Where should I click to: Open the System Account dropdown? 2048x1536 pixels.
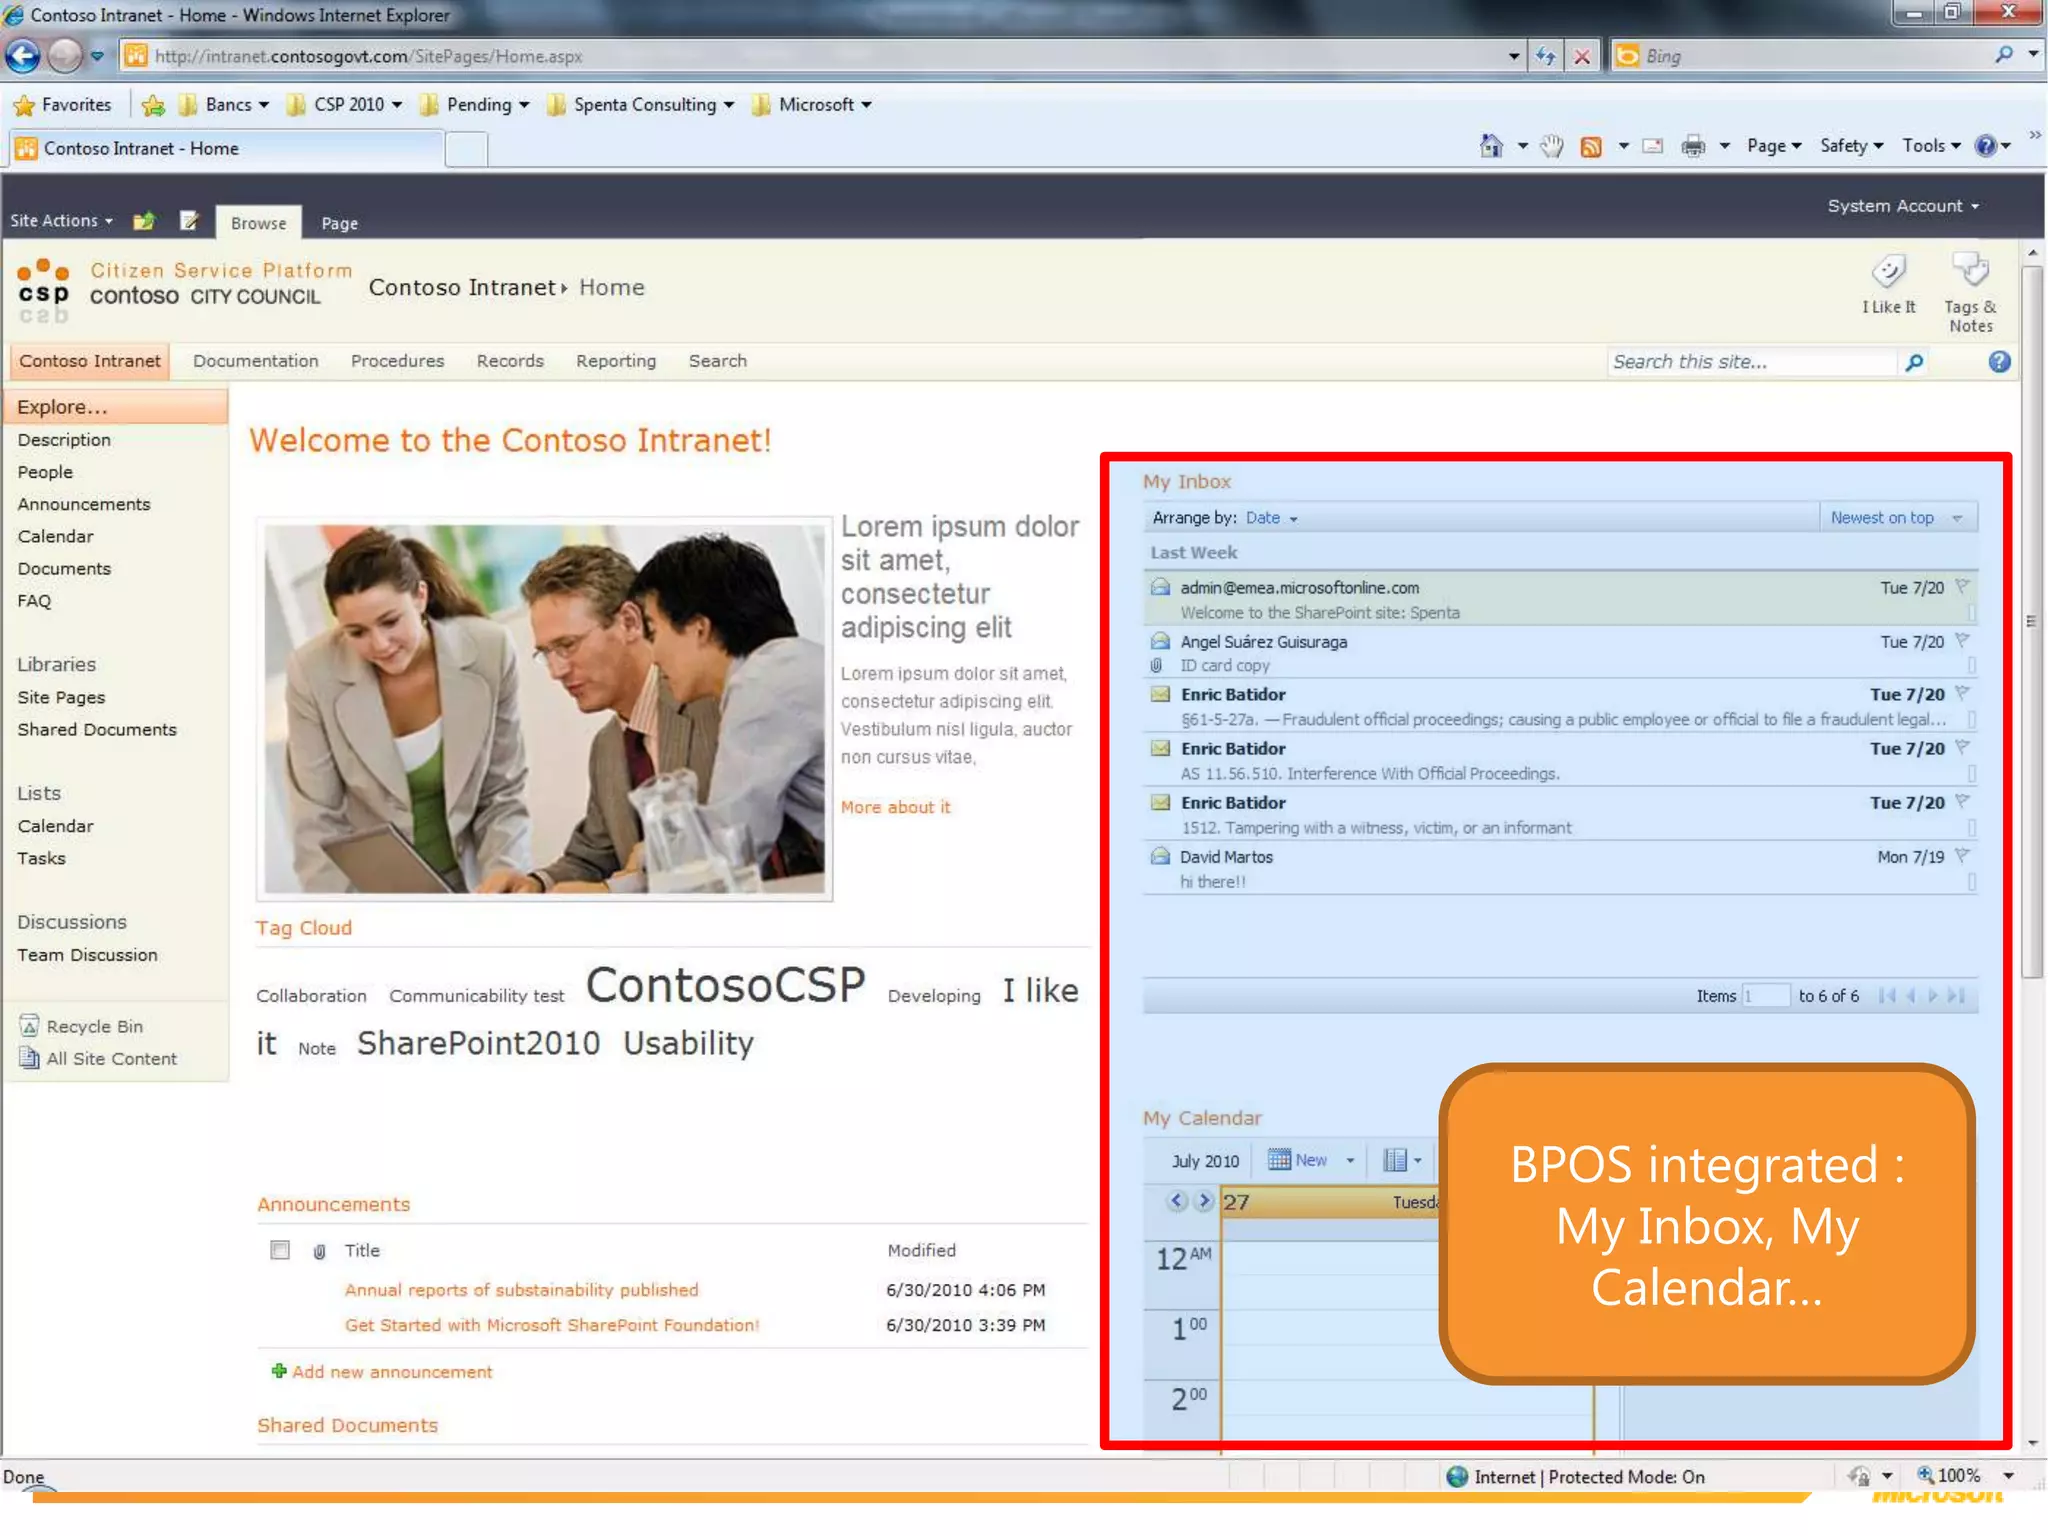[x=1903, y=206]
